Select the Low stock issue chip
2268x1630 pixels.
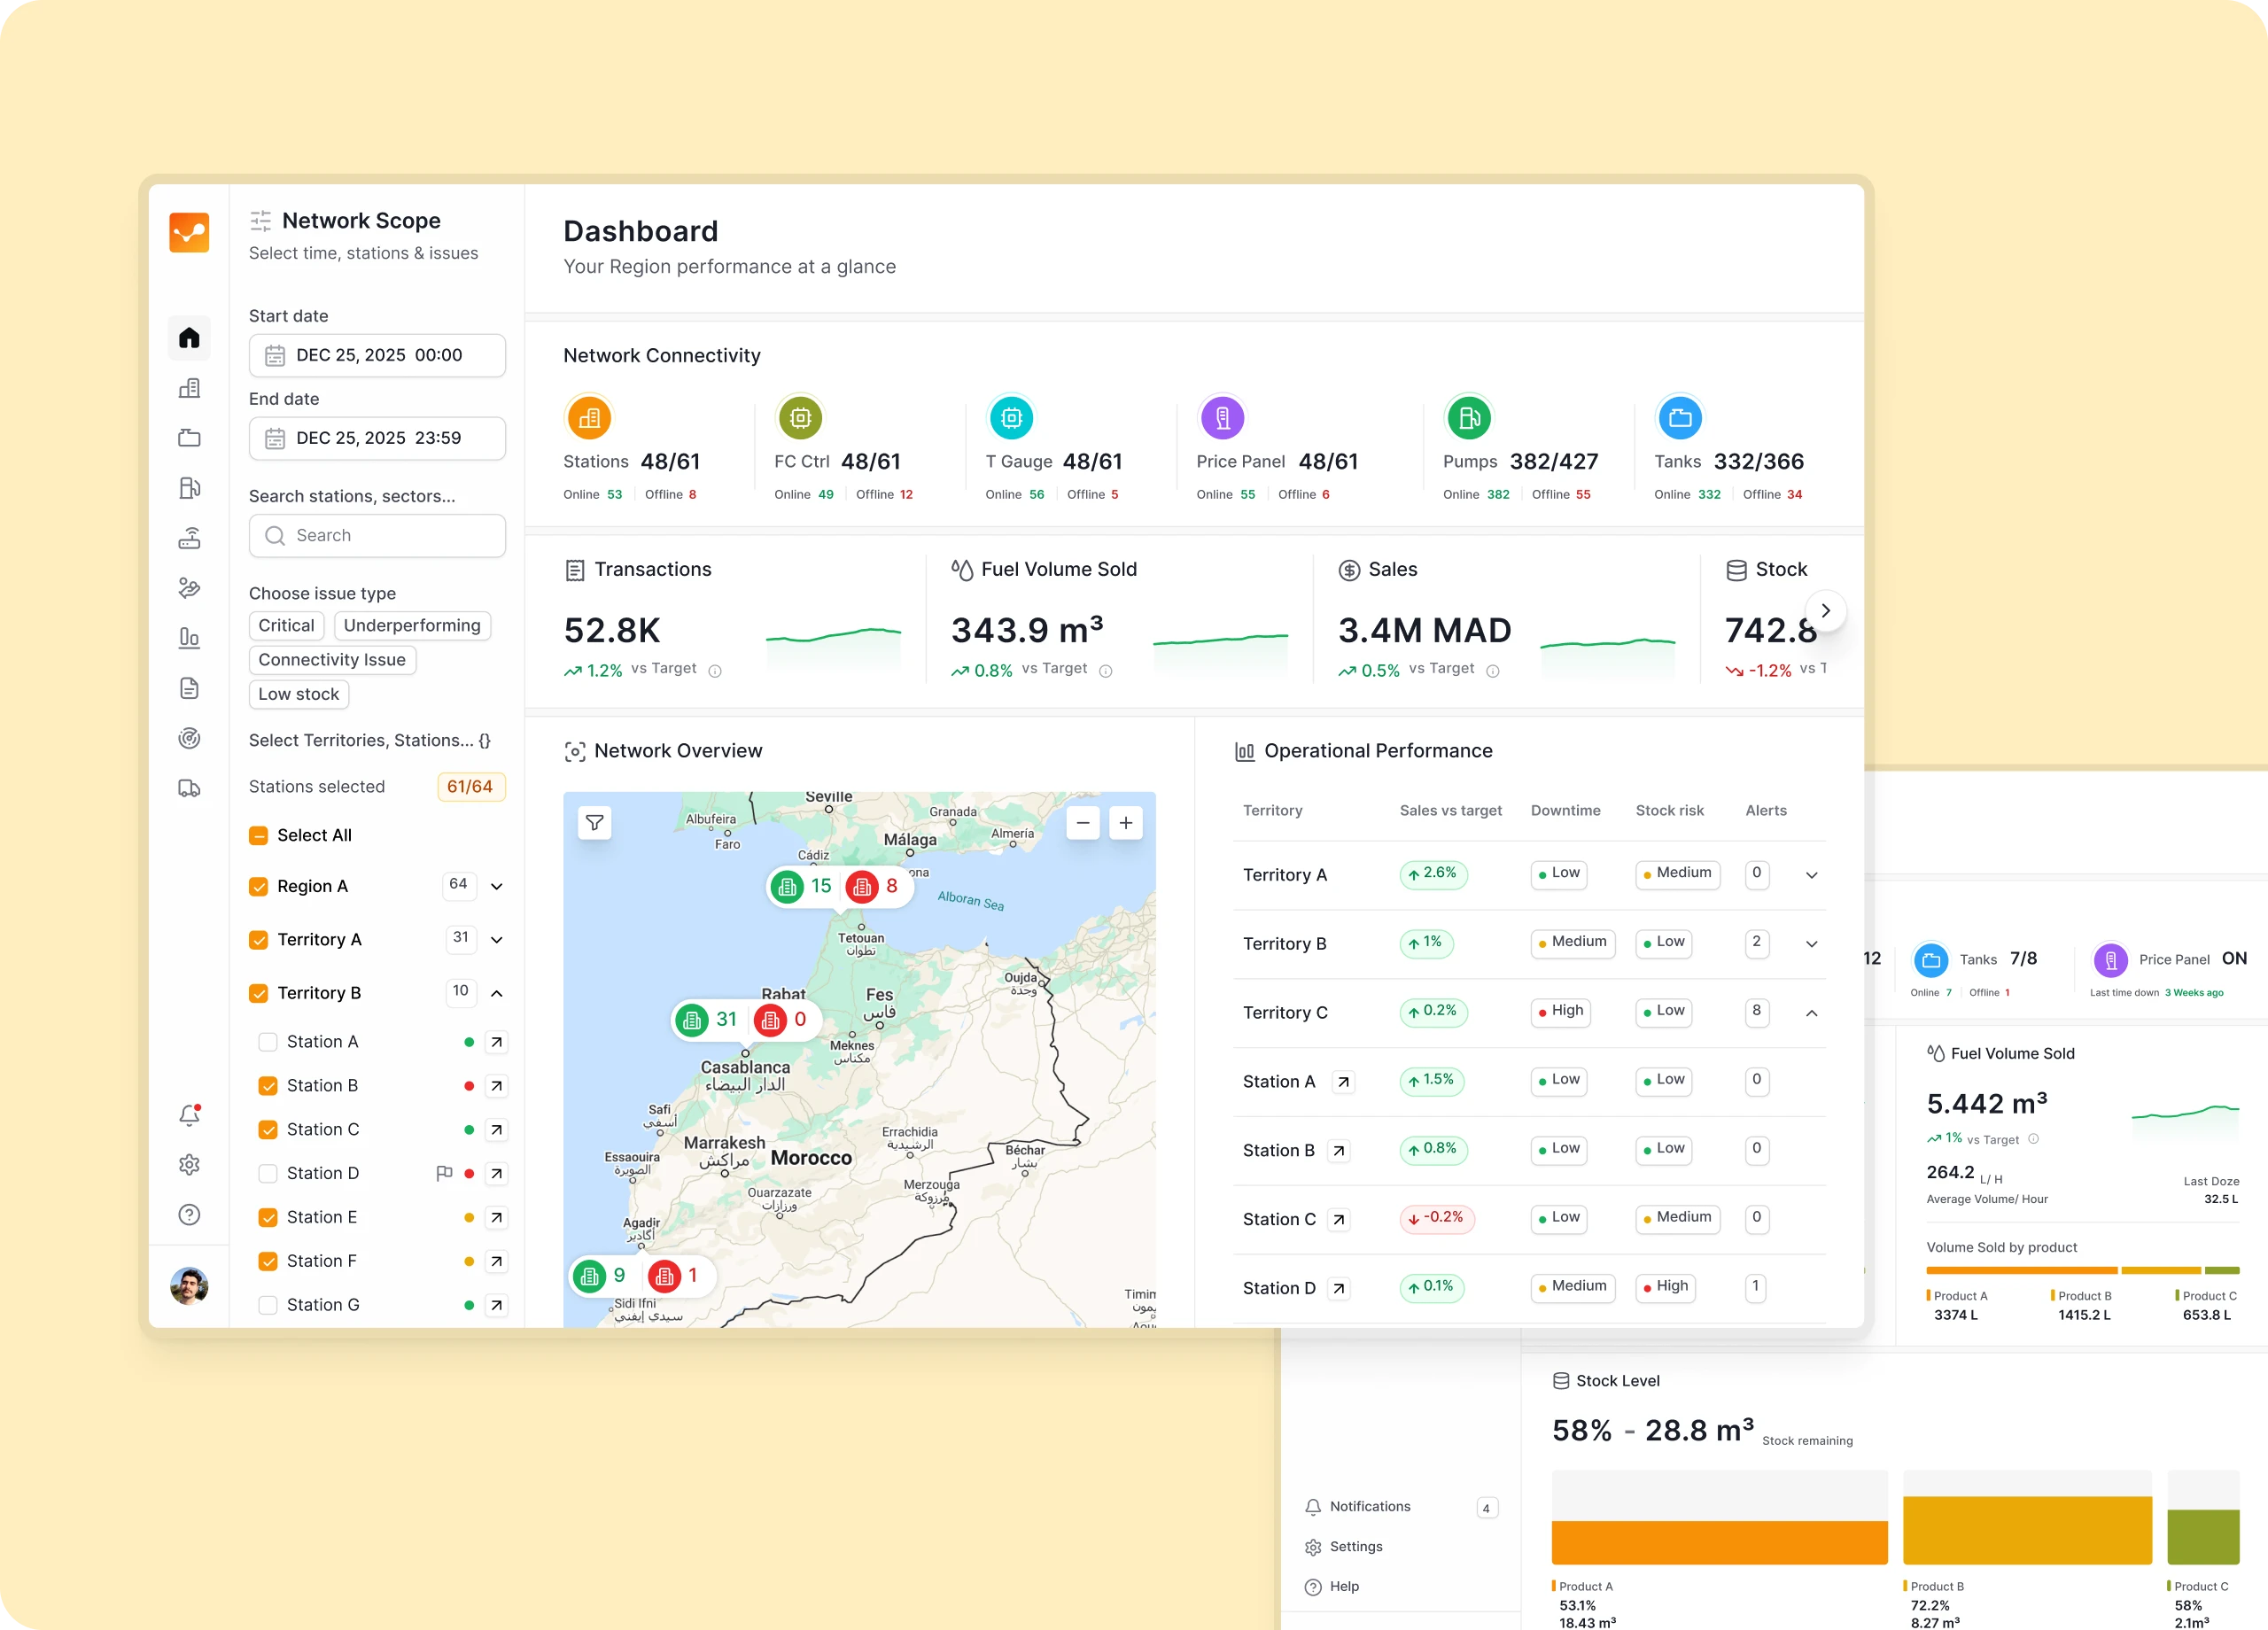(298, 694)
